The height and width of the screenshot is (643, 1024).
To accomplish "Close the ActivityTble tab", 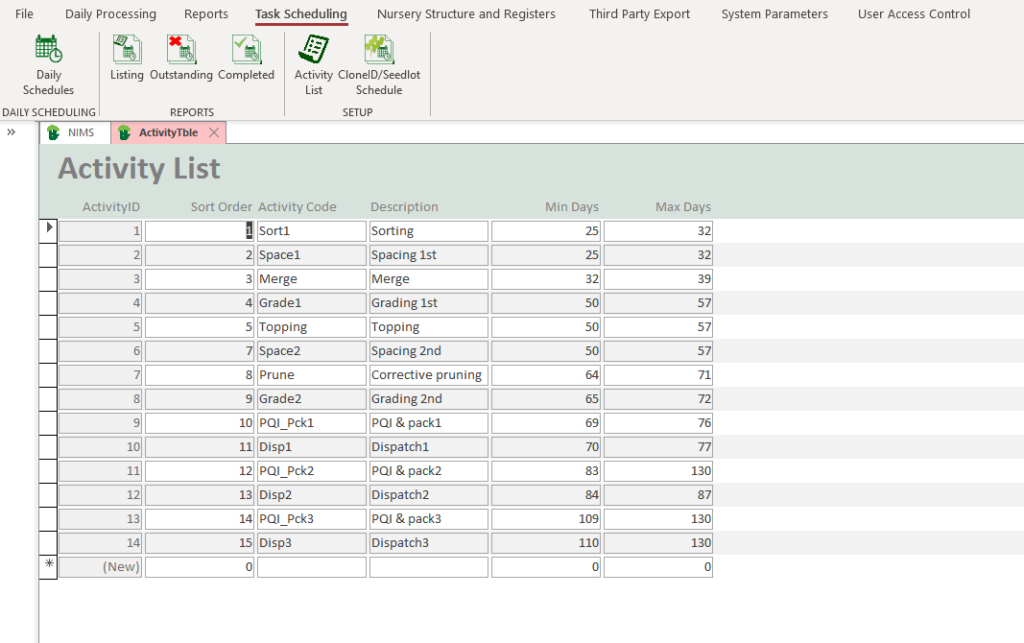I will coord(214,133).
